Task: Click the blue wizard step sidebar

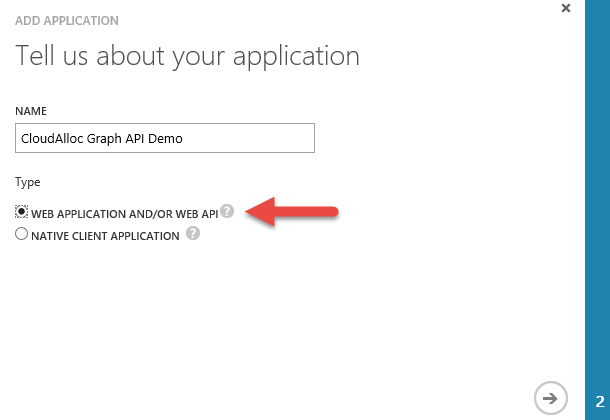Action: (x=597, y=200)
